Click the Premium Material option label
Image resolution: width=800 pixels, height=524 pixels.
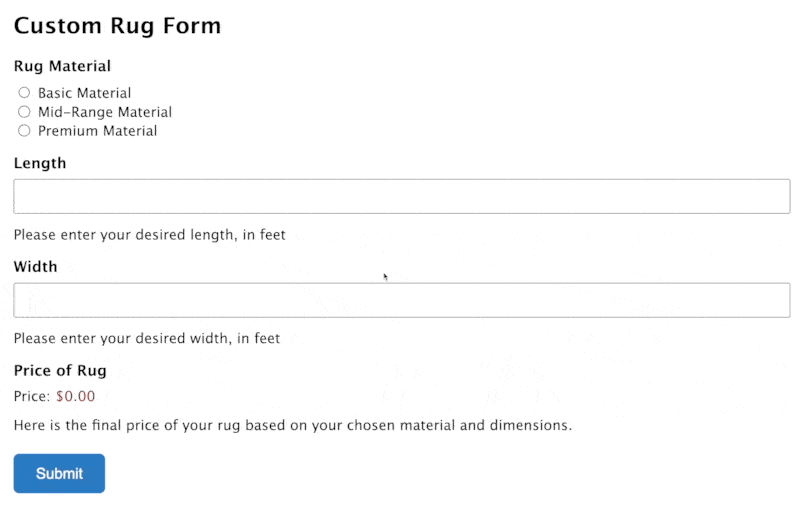[x=97, y=131]
